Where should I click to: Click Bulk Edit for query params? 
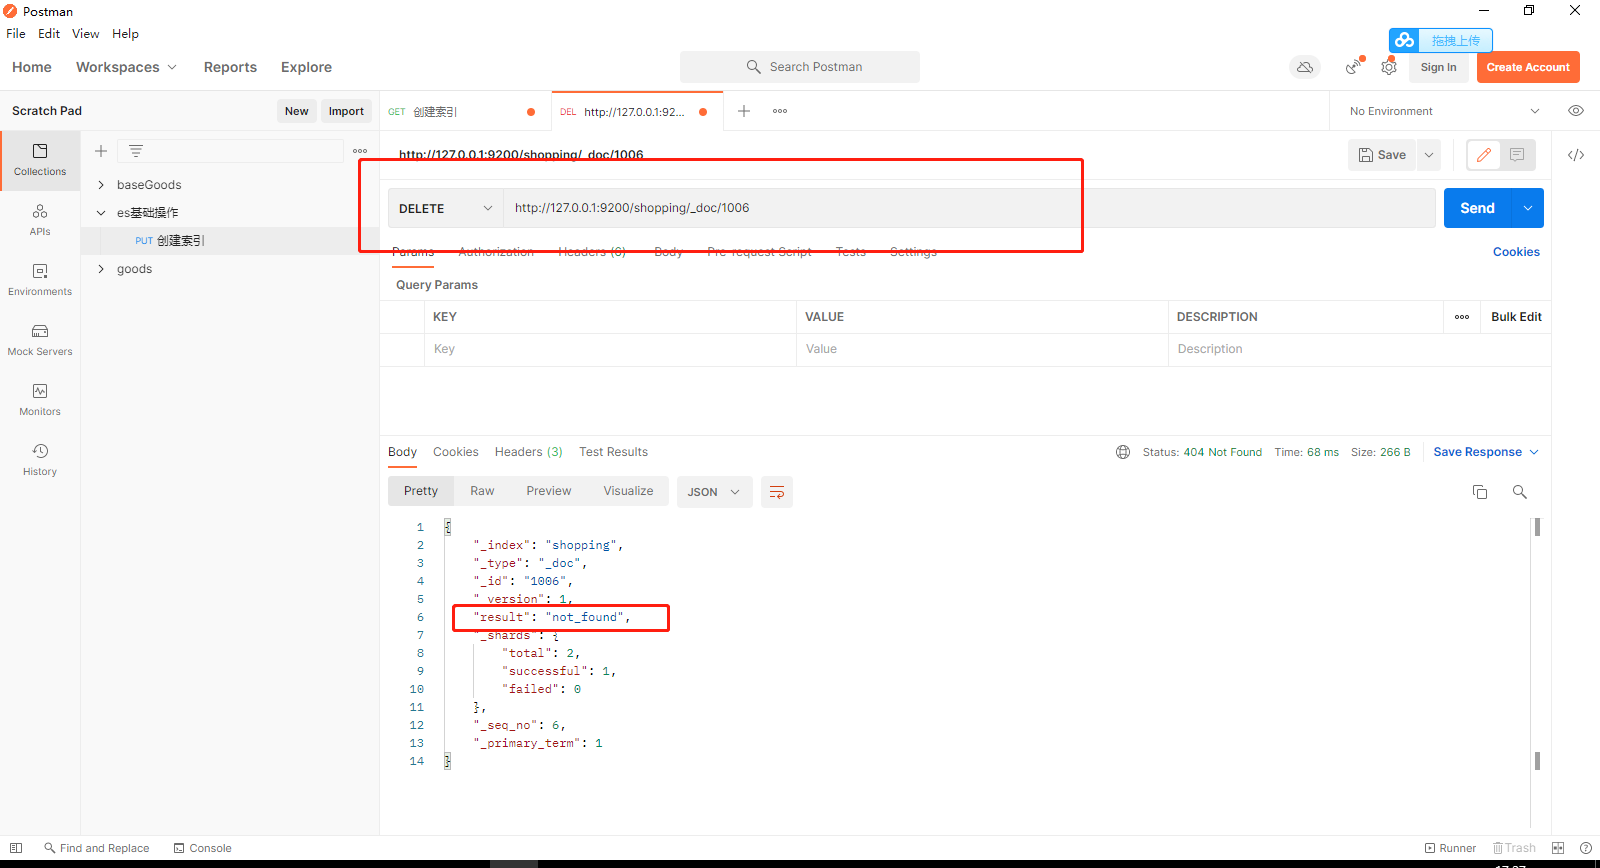tap(1516, 317)
